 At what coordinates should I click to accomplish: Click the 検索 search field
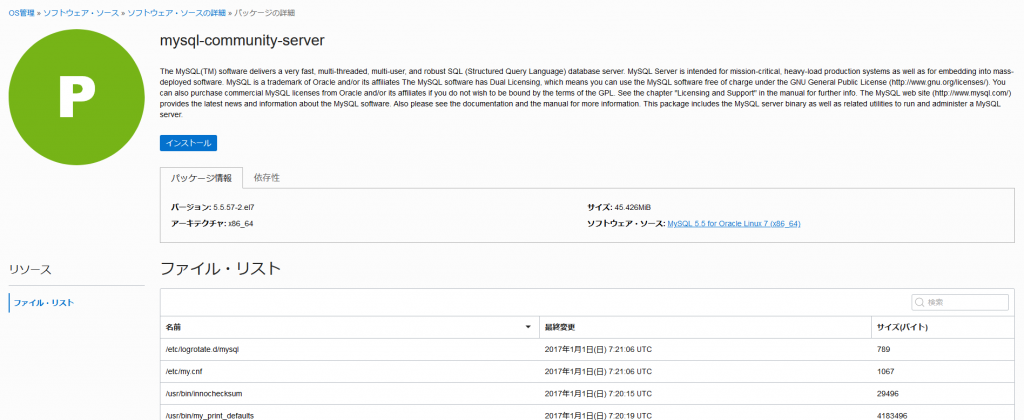click(960, 302)
